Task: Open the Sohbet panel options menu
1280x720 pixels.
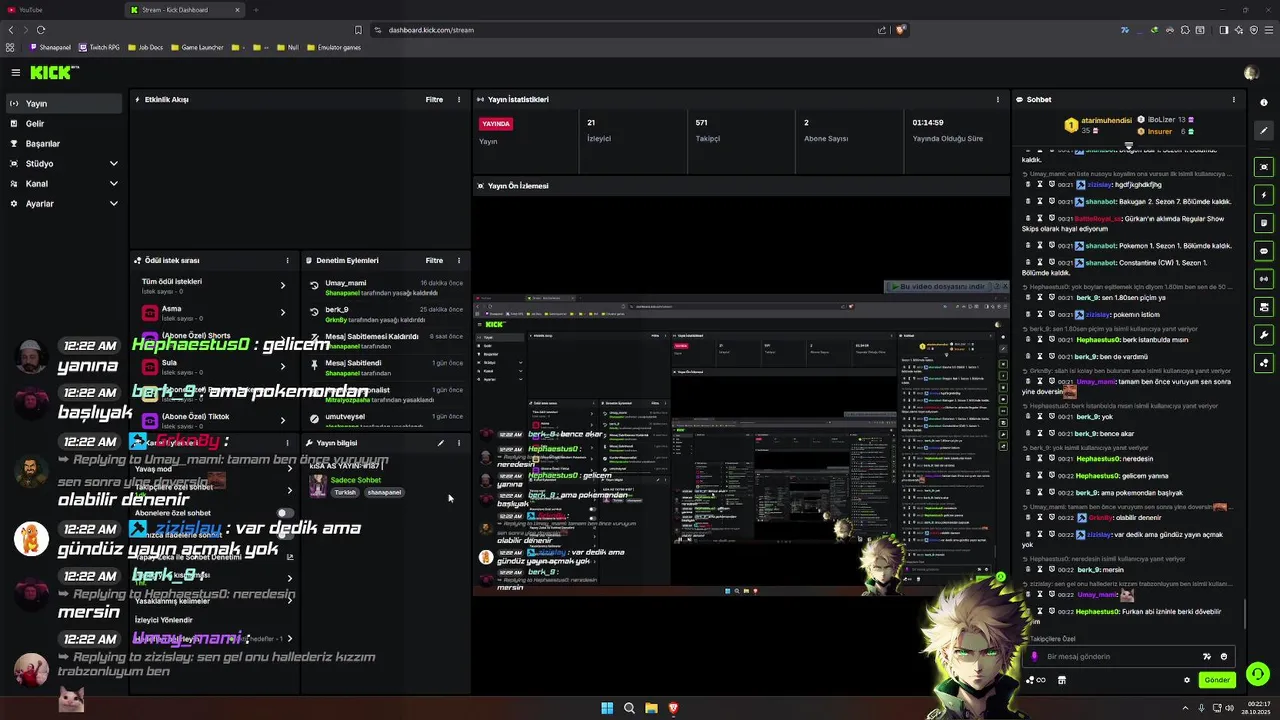Action: [1233, 100]
